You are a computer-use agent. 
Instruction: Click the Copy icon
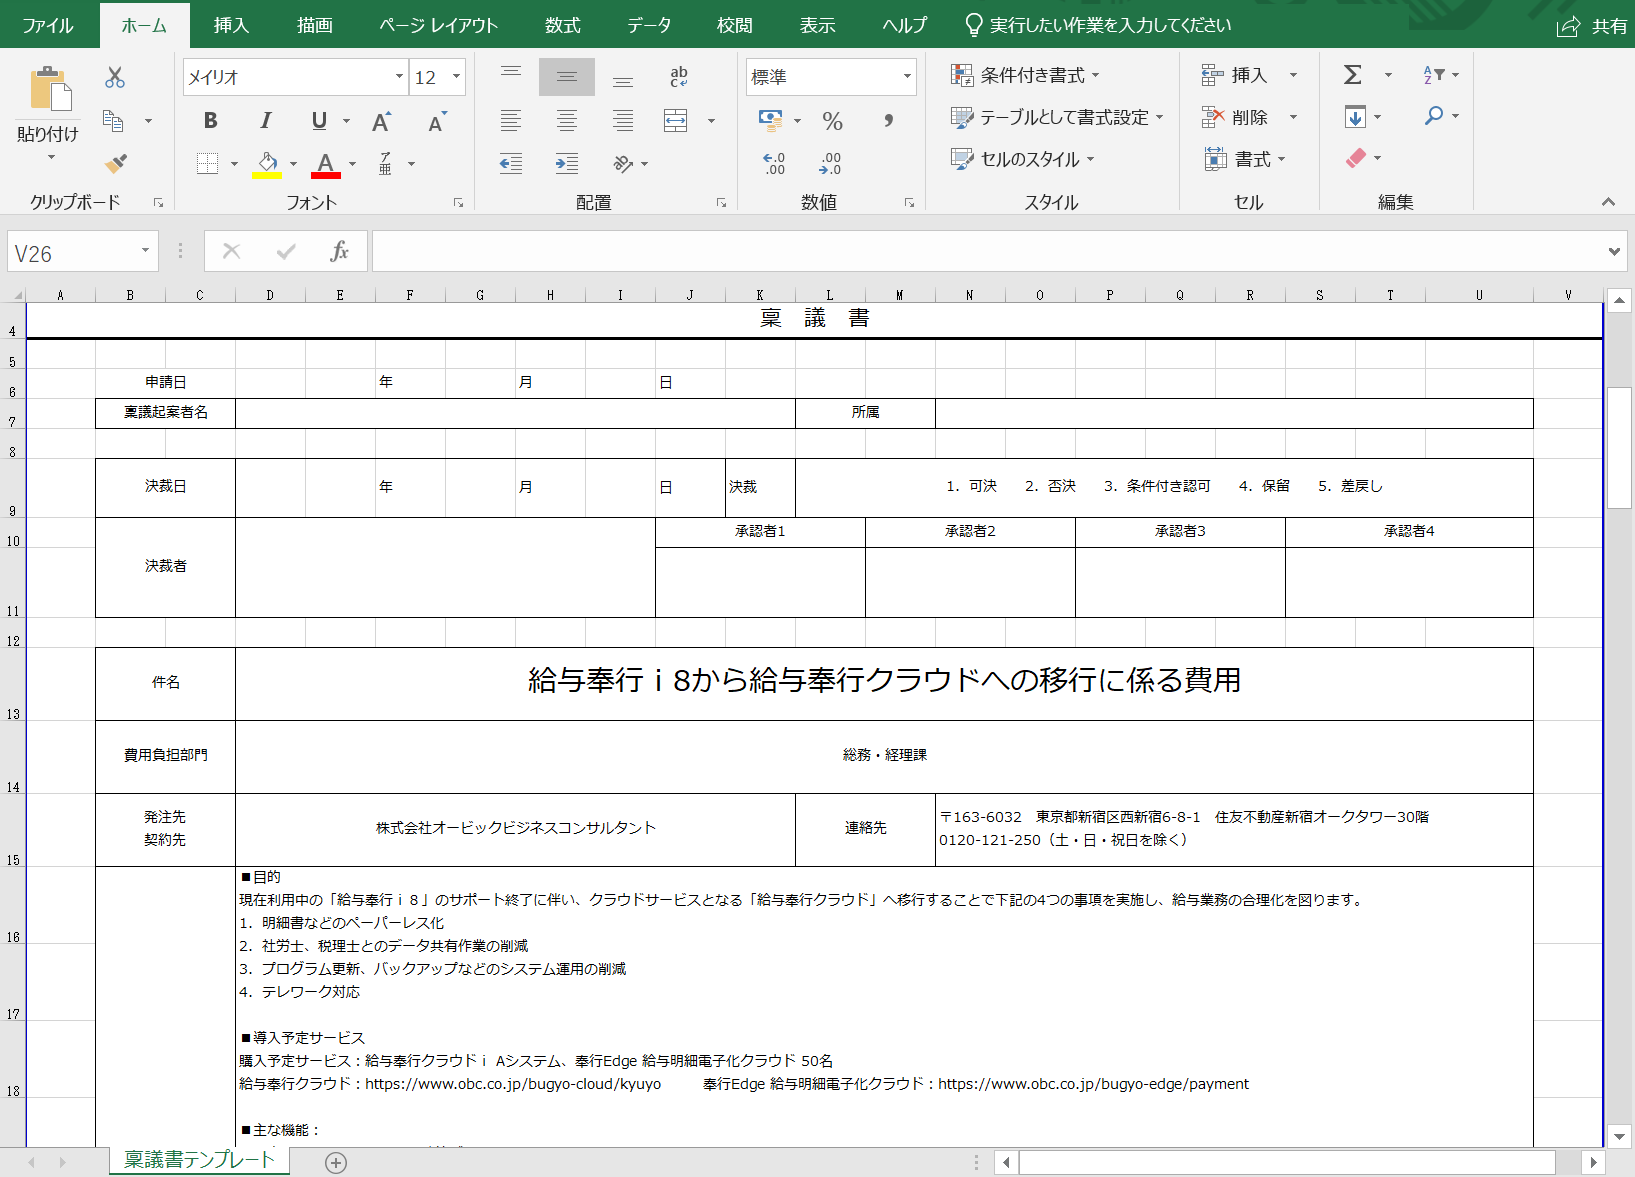(x=113, y=121)
